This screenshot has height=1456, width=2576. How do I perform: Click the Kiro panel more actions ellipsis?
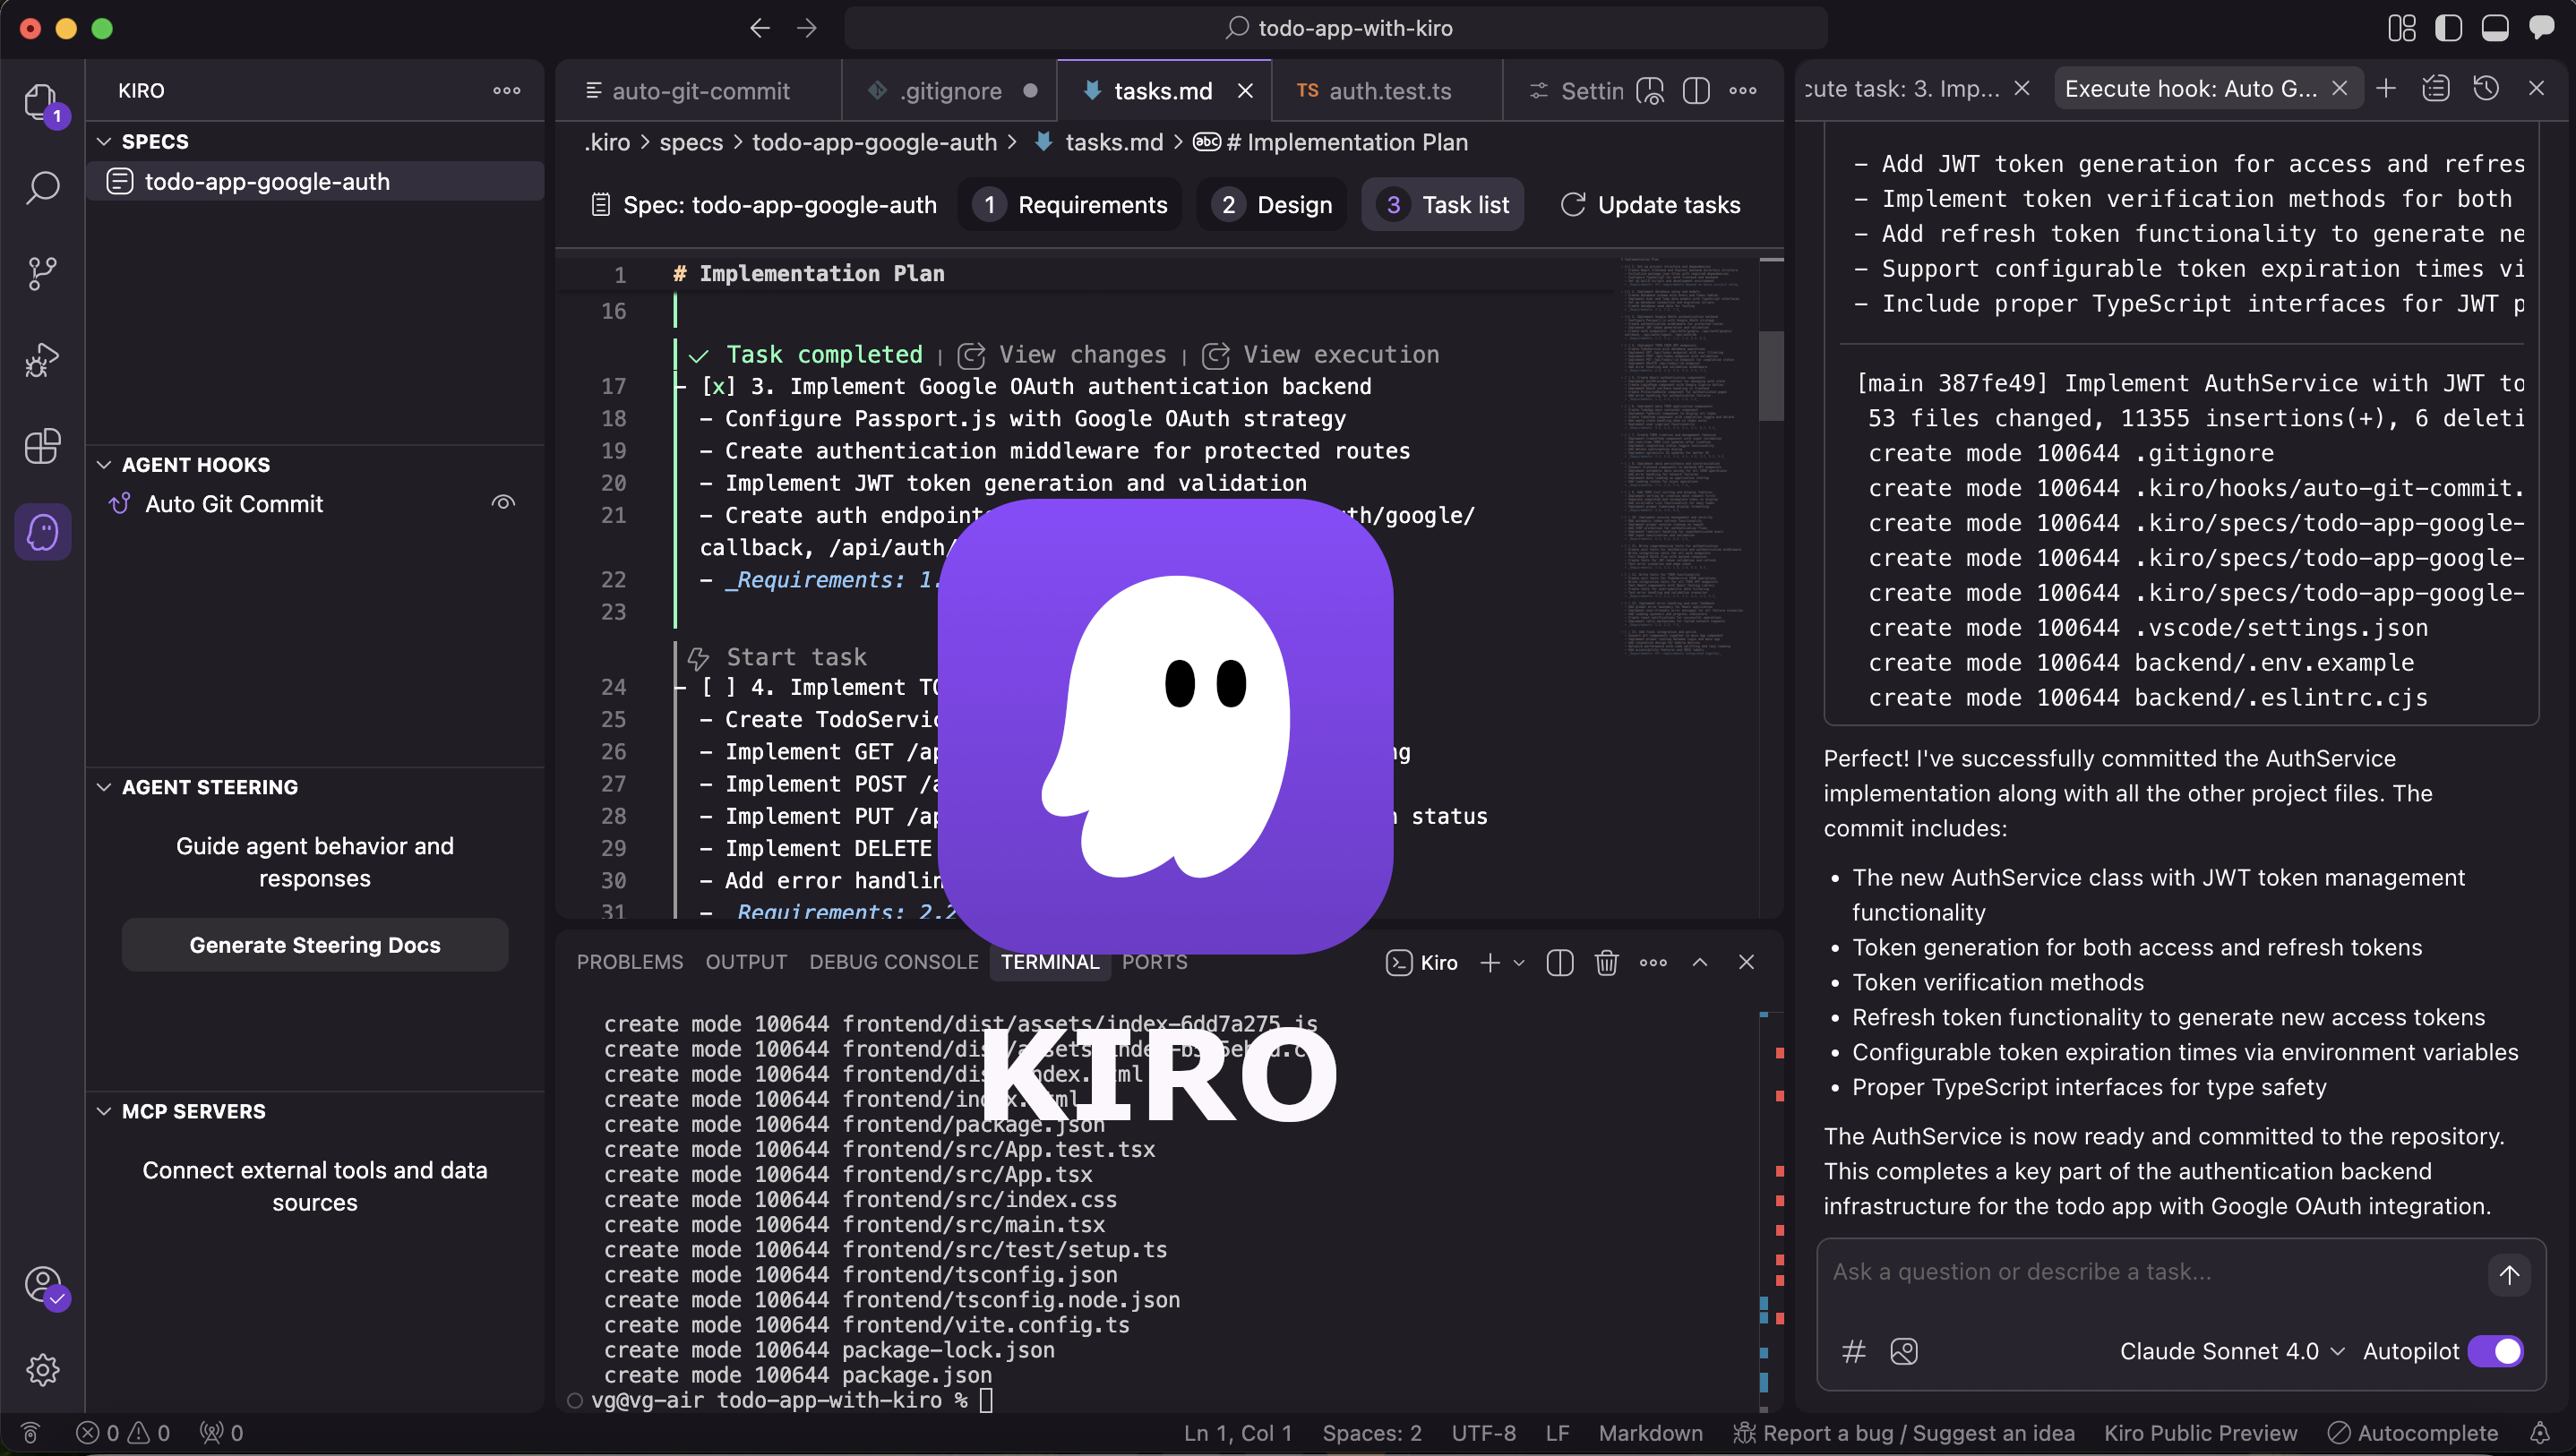[x=506, y=90]
